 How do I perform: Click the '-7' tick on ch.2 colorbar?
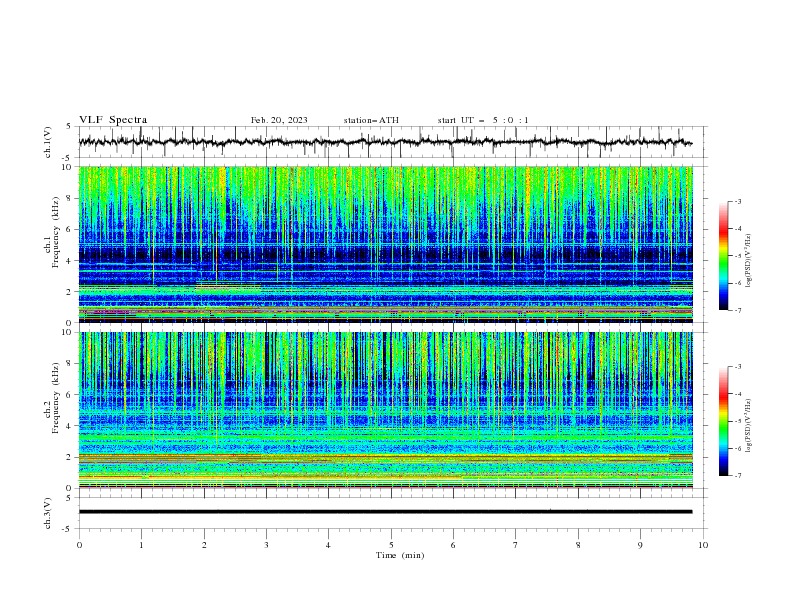click(737, 475)
